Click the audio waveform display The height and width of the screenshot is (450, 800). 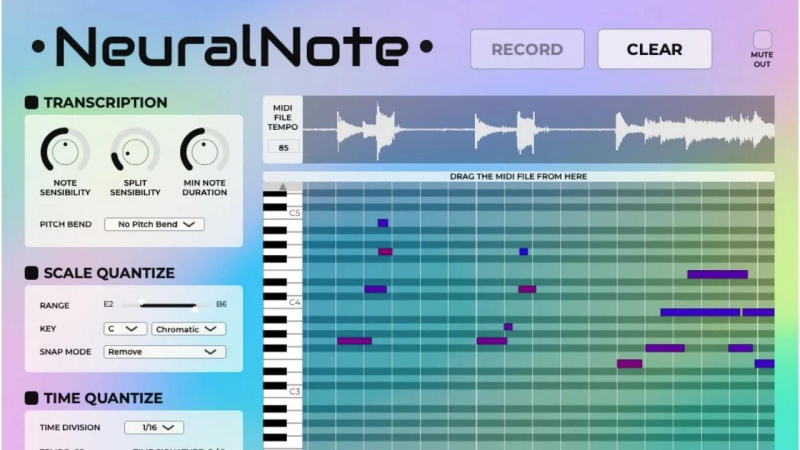click(538, 130)
